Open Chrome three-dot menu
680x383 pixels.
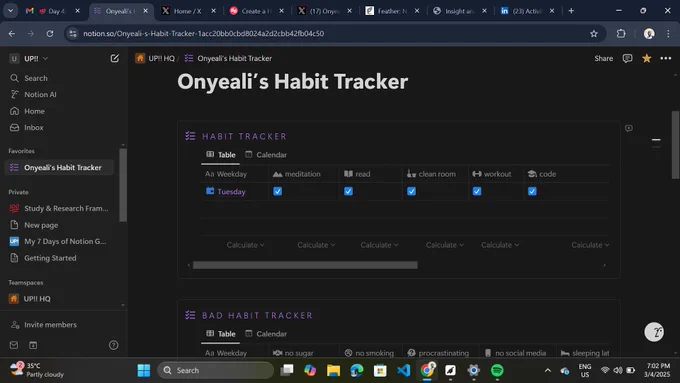(668, 33)
